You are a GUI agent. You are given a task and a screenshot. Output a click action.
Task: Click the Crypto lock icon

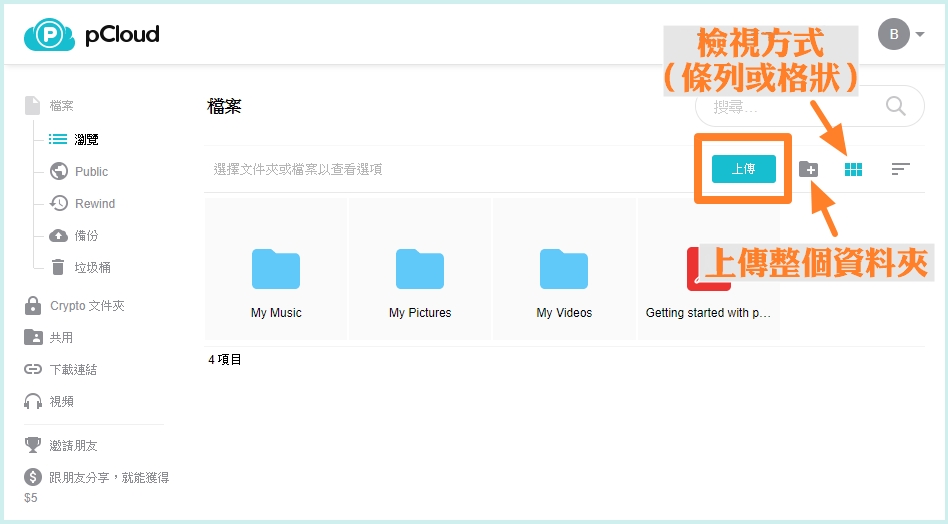(33, 305)
